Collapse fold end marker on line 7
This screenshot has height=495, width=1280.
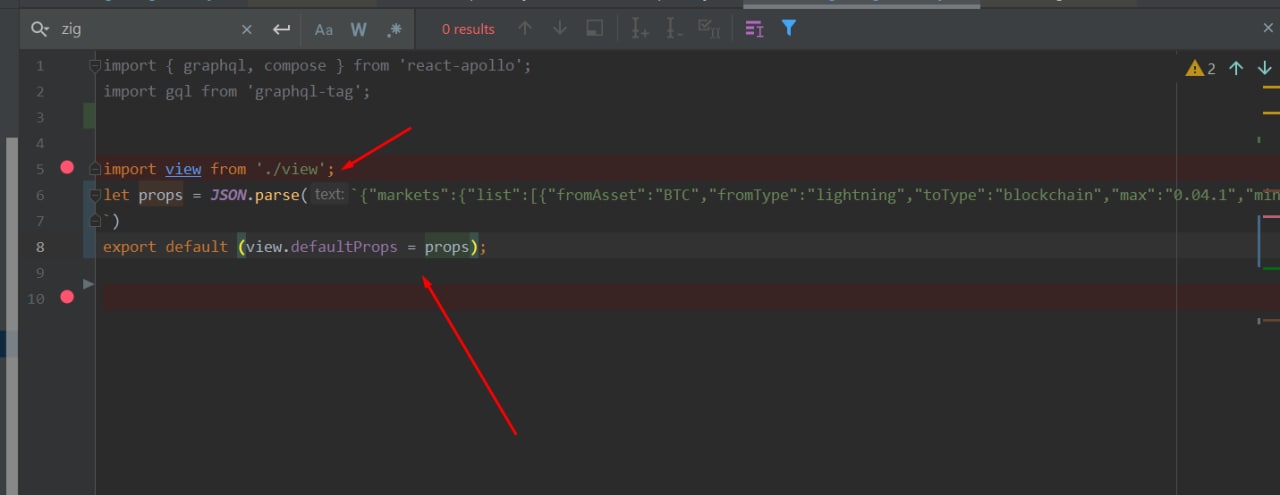tap(94, 220)
